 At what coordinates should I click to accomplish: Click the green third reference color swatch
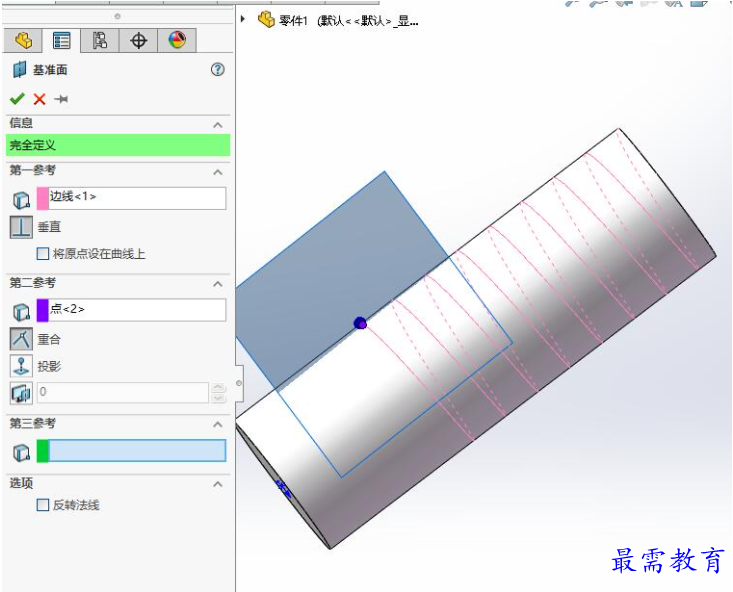click(x=43, y=451)
